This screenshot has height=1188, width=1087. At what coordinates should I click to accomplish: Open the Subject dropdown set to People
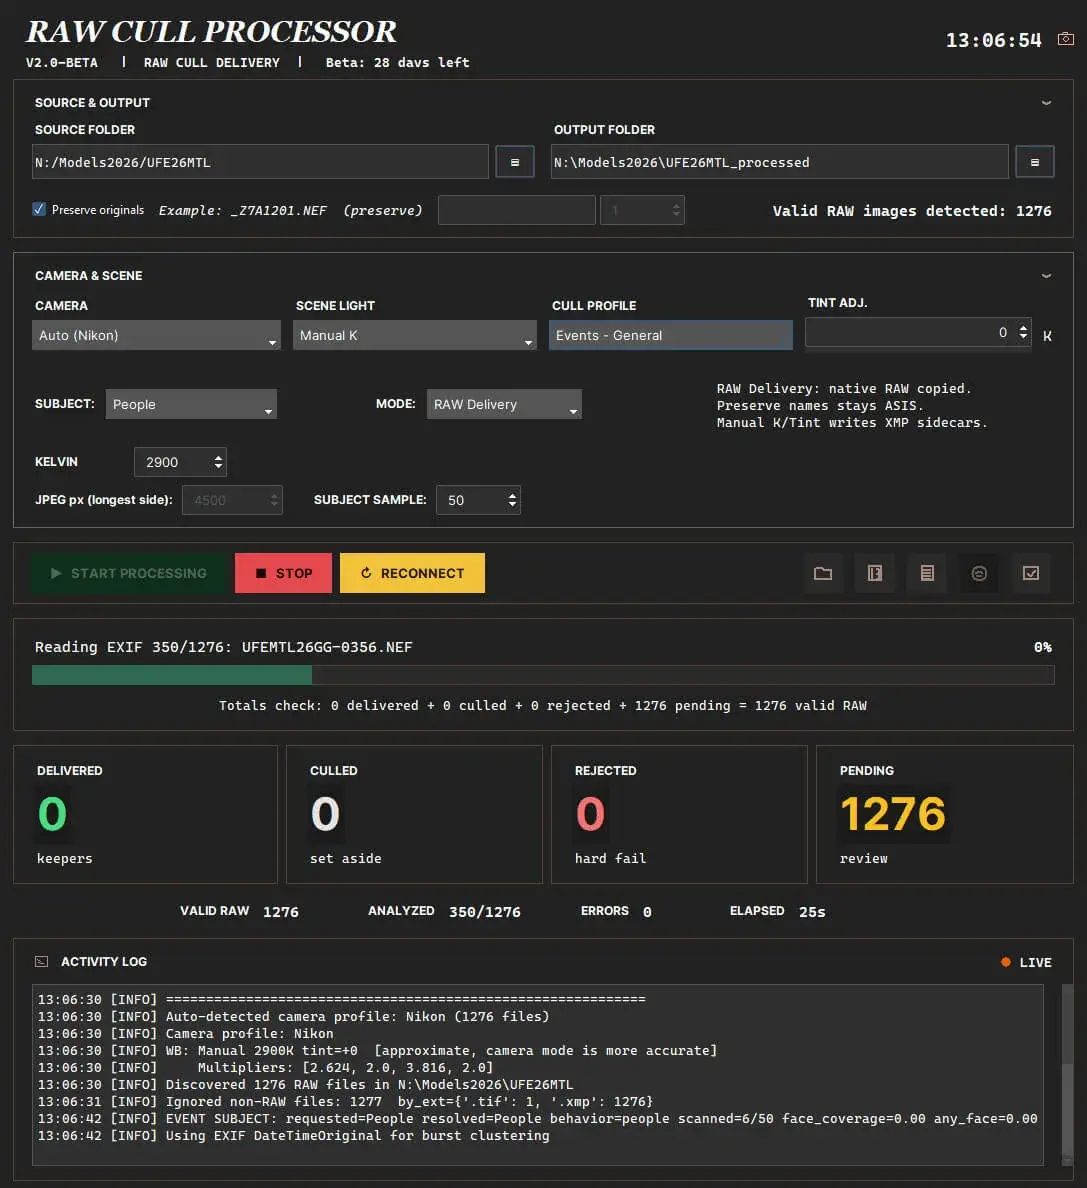tap(191, 404)
